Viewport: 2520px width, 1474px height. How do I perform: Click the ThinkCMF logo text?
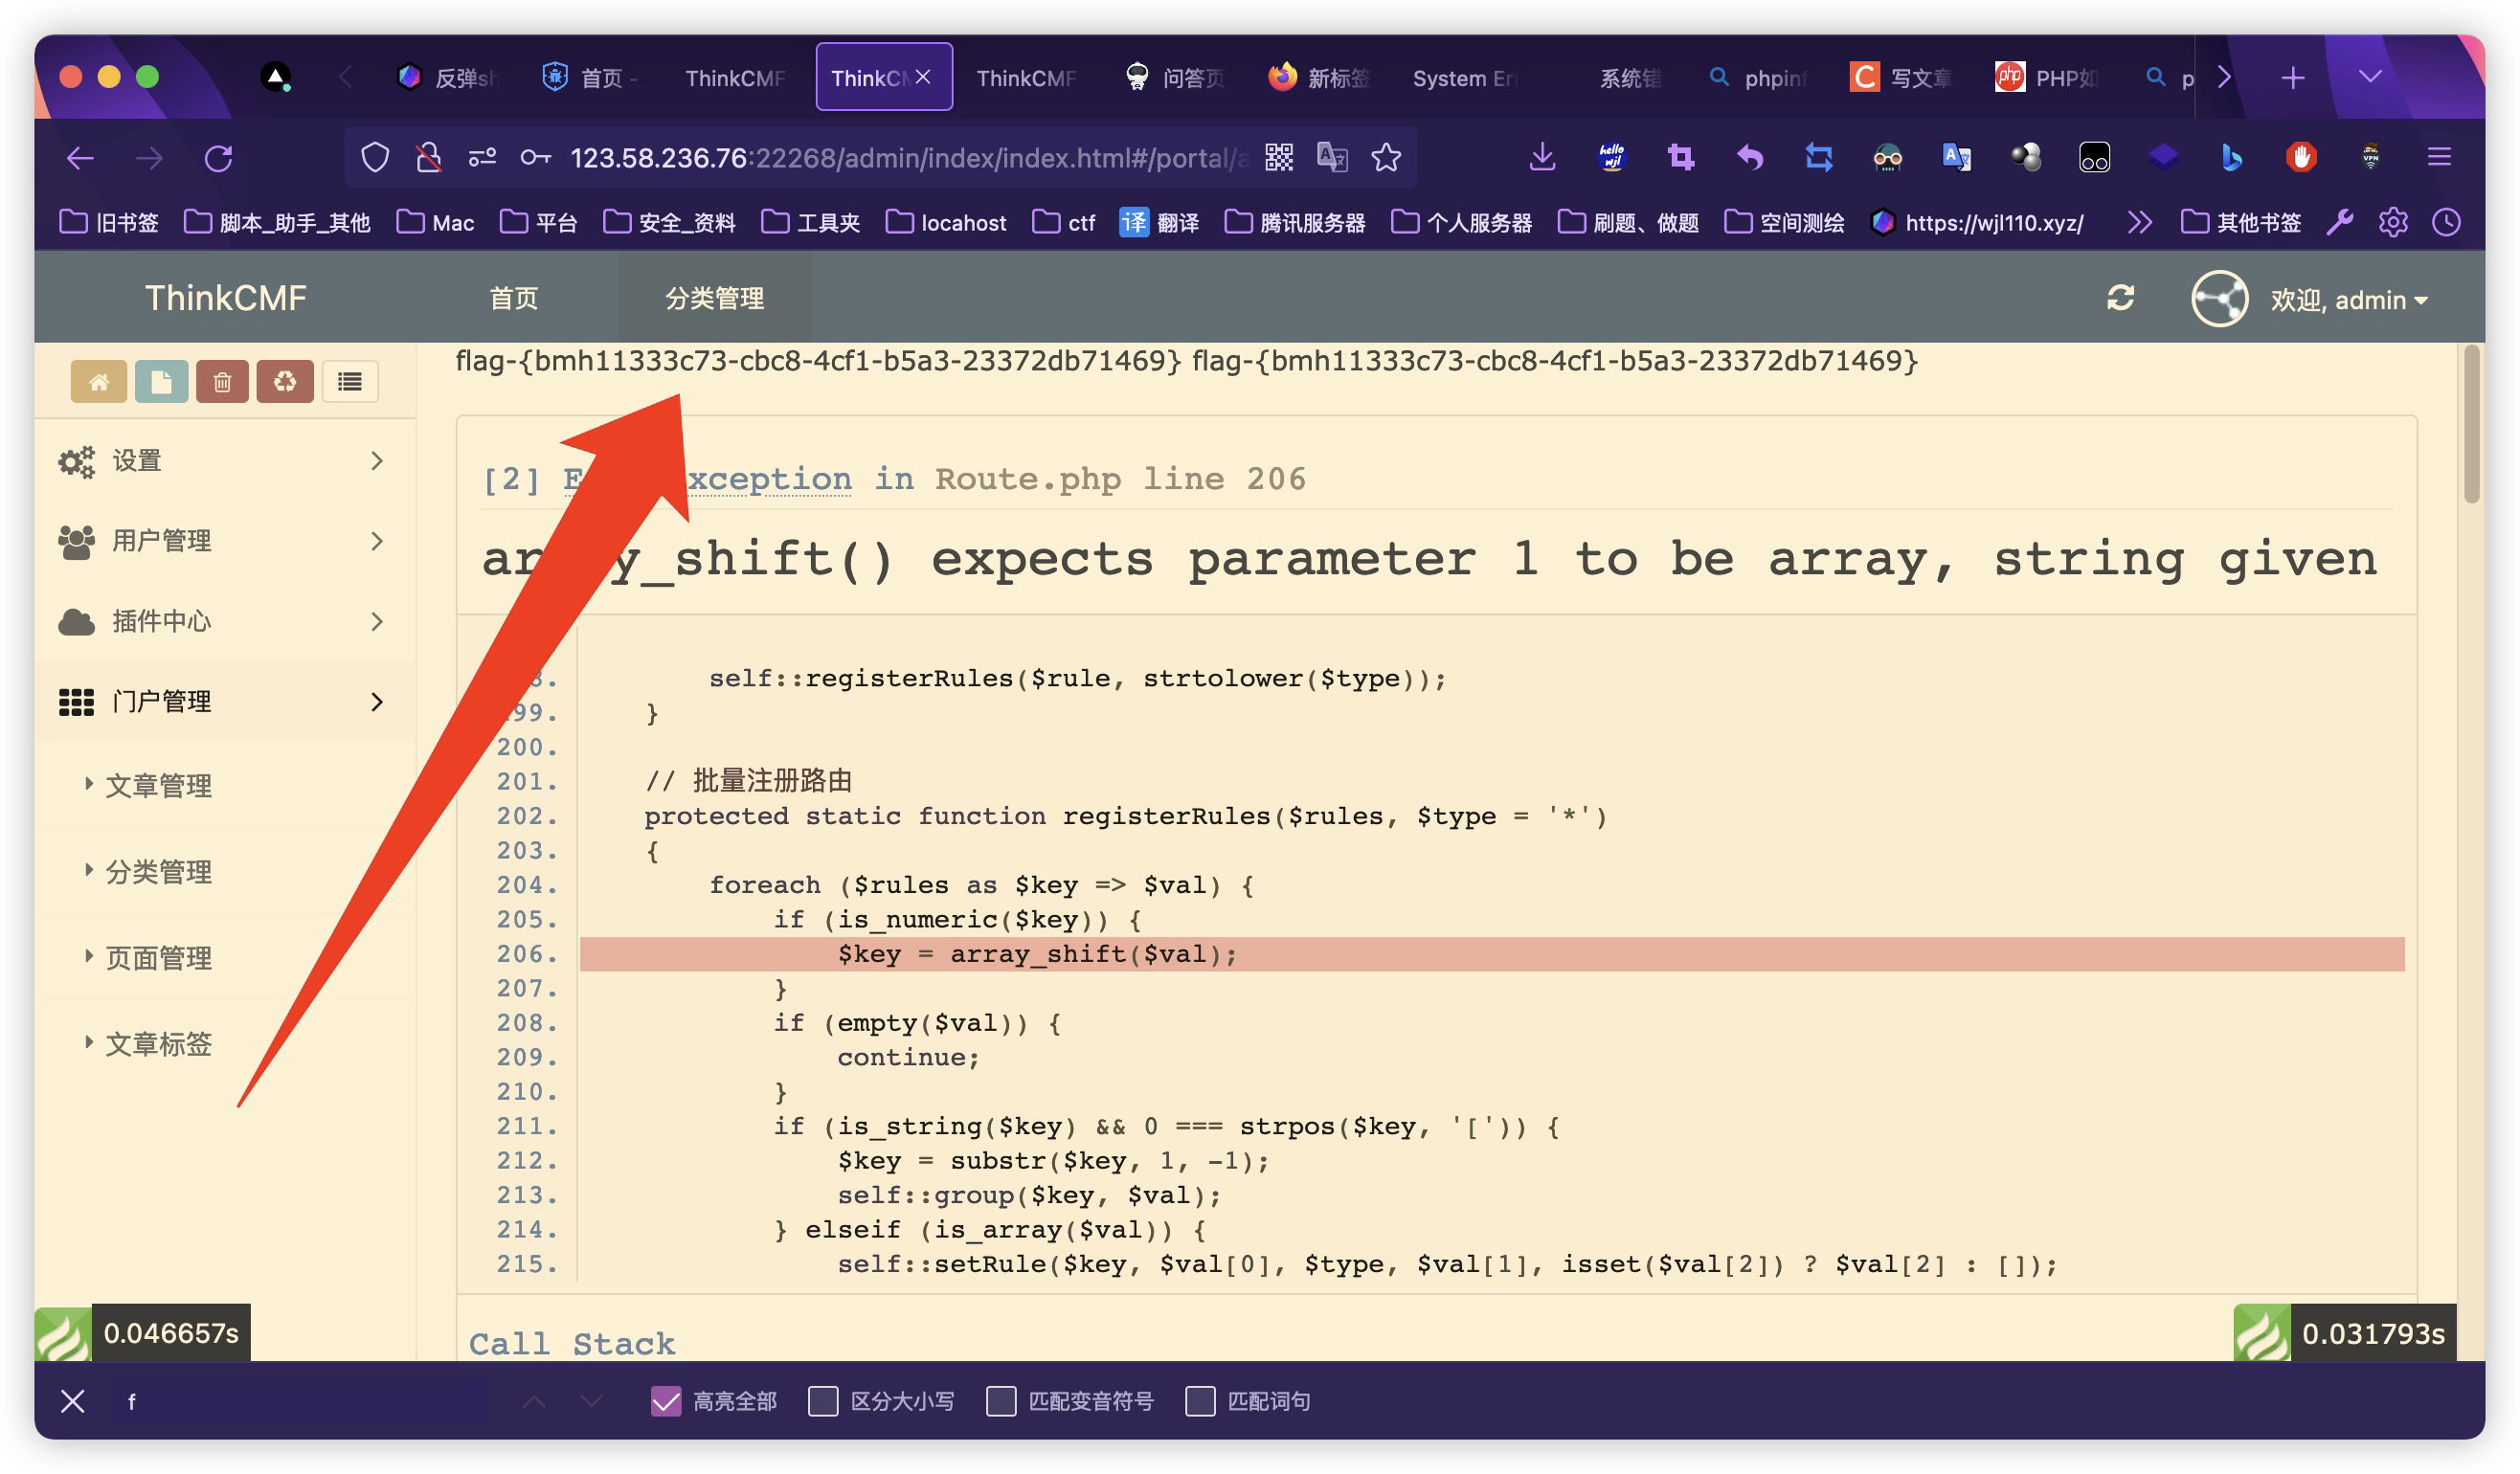226,298
